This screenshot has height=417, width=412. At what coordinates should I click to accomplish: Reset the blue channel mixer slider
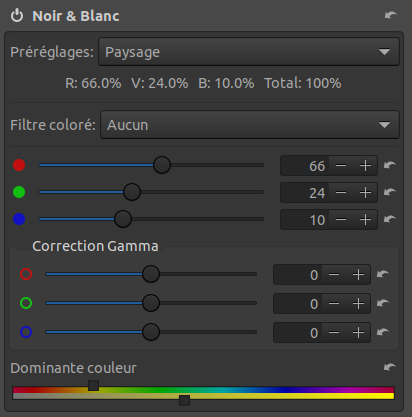(x=390, y=219)
